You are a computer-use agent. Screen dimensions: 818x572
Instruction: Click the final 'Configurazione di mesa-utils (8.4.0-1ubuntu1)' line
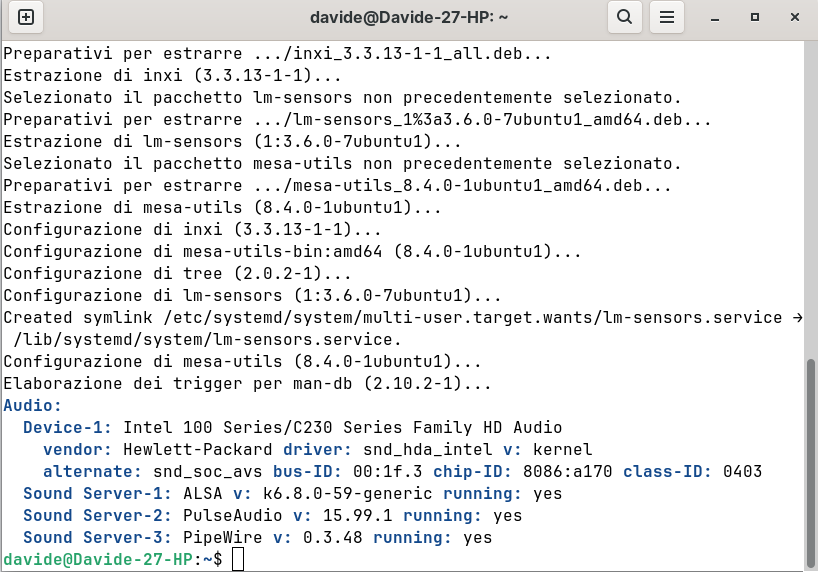tap(242, 361)
